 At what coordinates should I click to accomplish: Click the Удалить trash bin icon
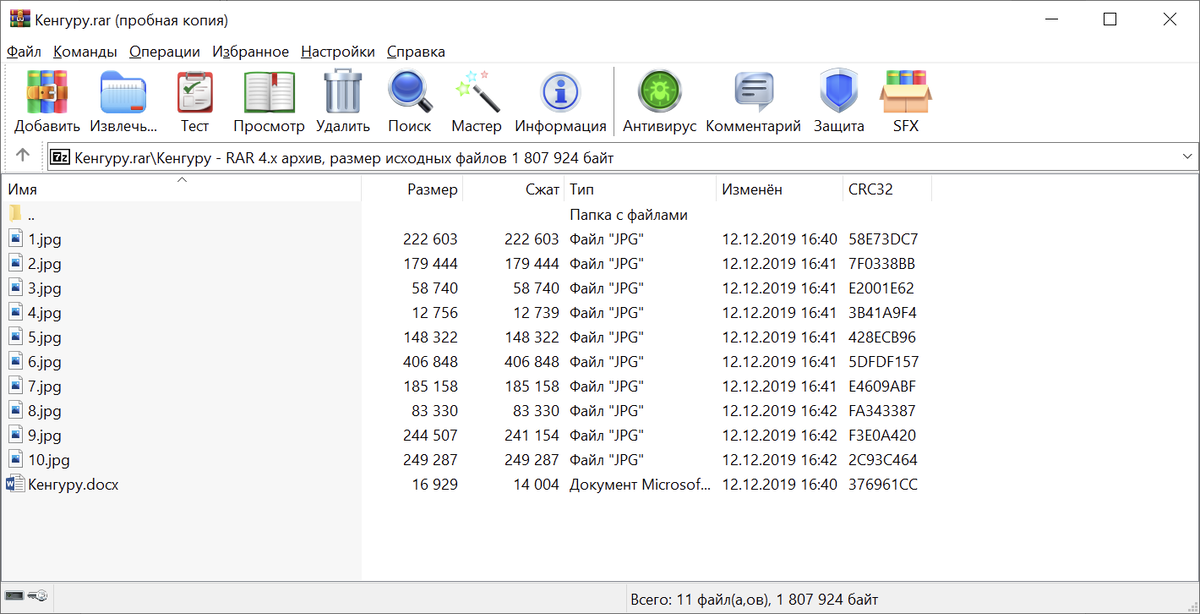click(x=343, y=92)
